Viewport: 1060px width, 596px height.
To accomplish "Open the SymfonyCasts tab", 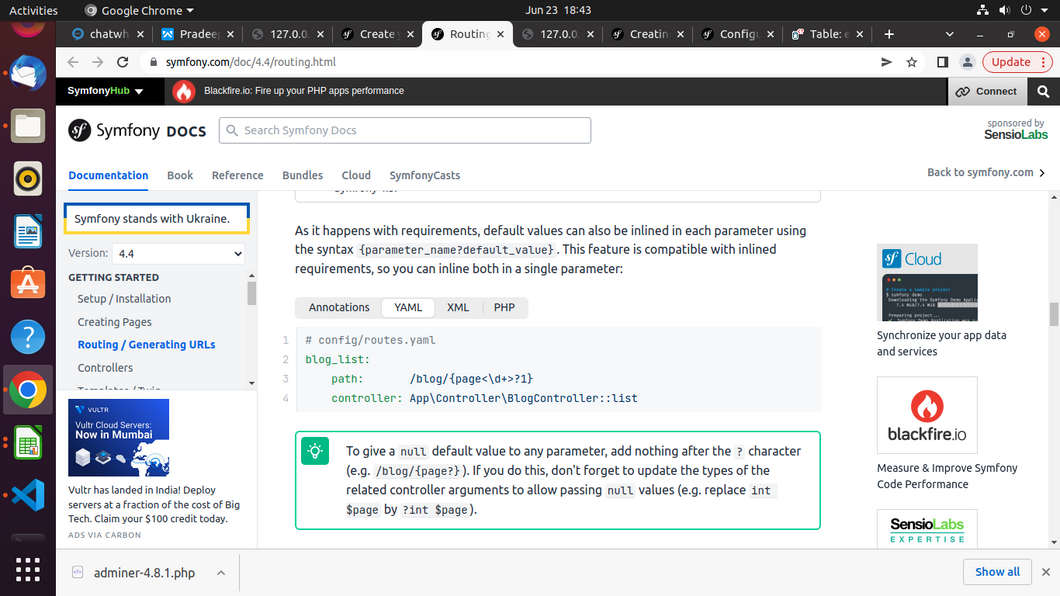I will [x=425, y=176].
